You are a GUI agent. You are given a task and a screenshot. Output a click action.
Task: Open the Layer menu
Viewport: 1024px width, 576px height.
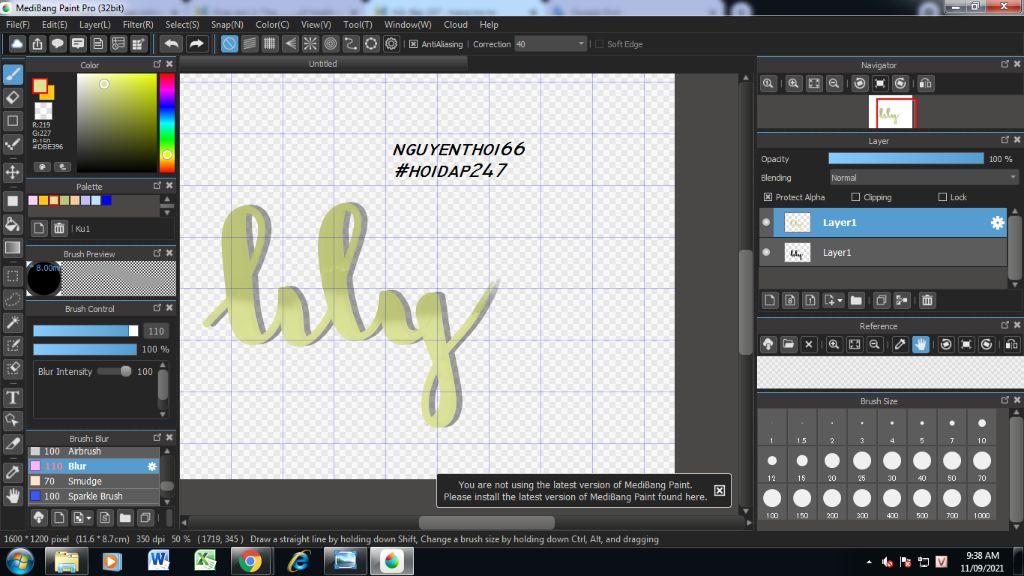click(x=95, y=24)
